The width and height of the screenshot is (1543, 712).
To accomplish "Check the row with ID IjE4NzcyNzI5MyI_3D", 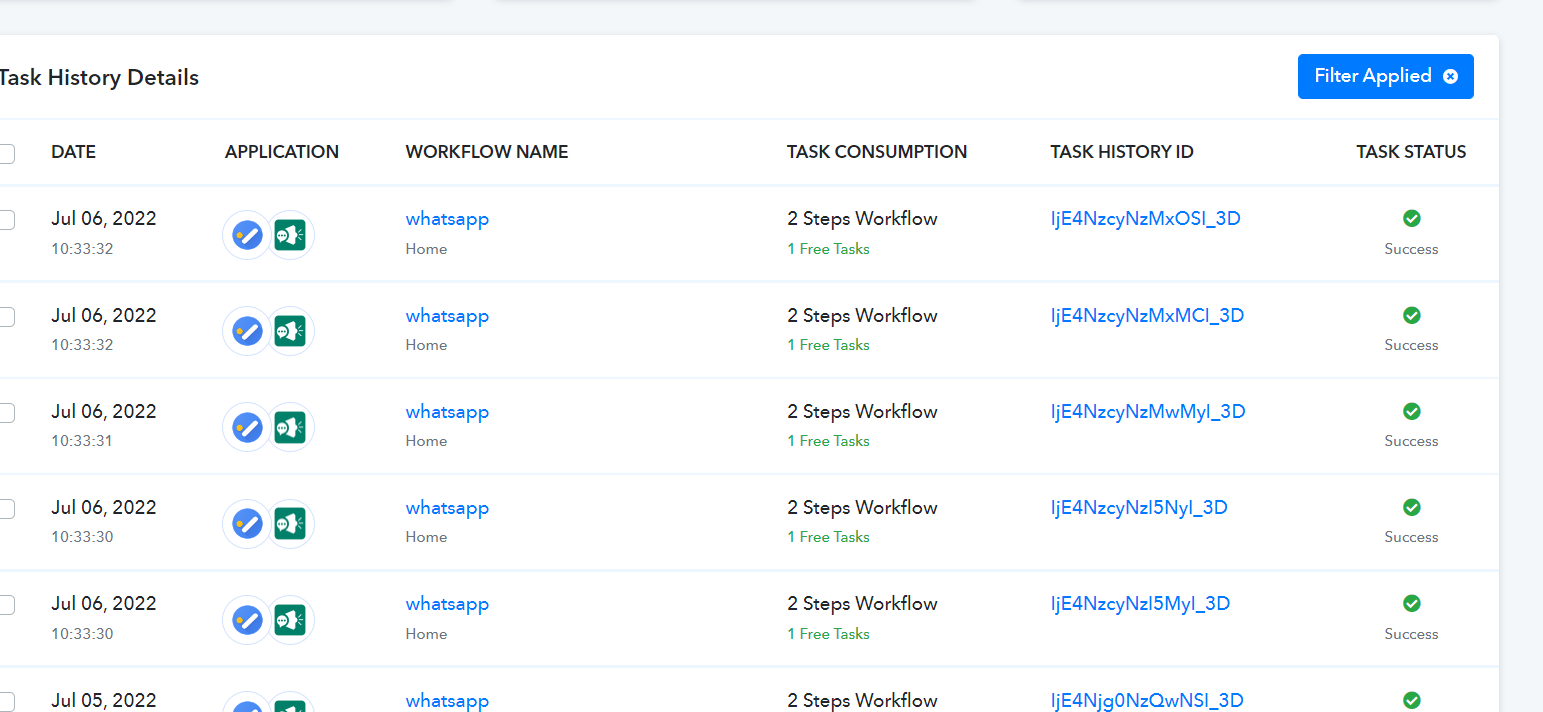I will click(5, 604).
